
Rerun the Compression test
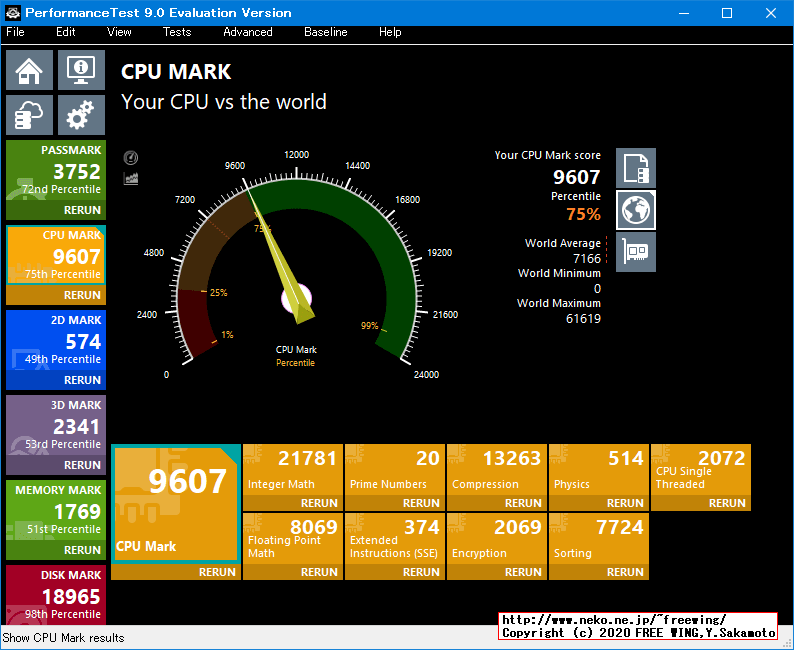click(497, 503)
